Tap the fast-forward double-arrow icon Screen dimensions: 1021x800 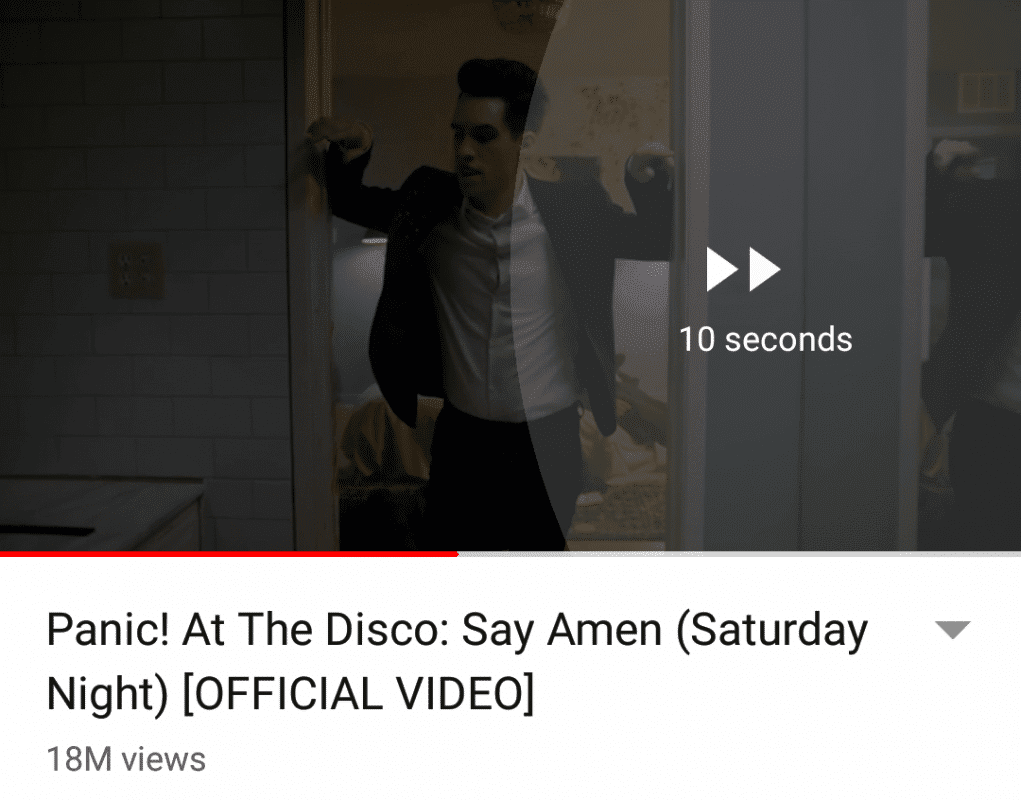click(x=744, y=269)
